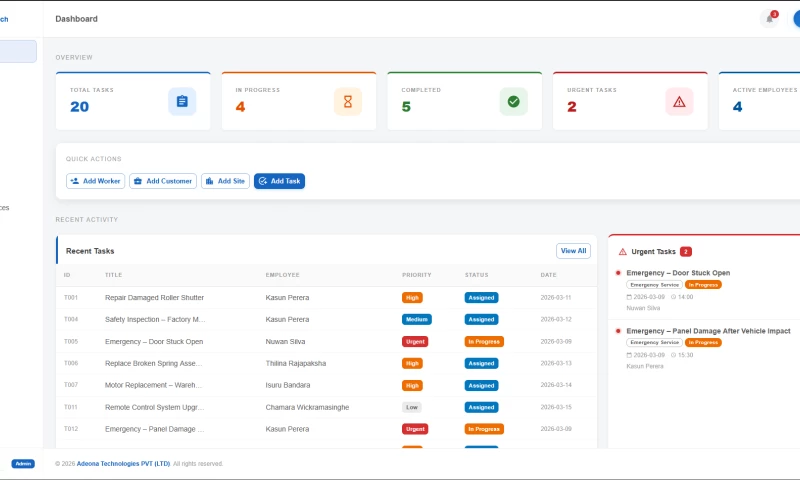Click the In Progress status badge in T012 row
The height and width of the screenshot is (480, 800).
coord(484,429)
